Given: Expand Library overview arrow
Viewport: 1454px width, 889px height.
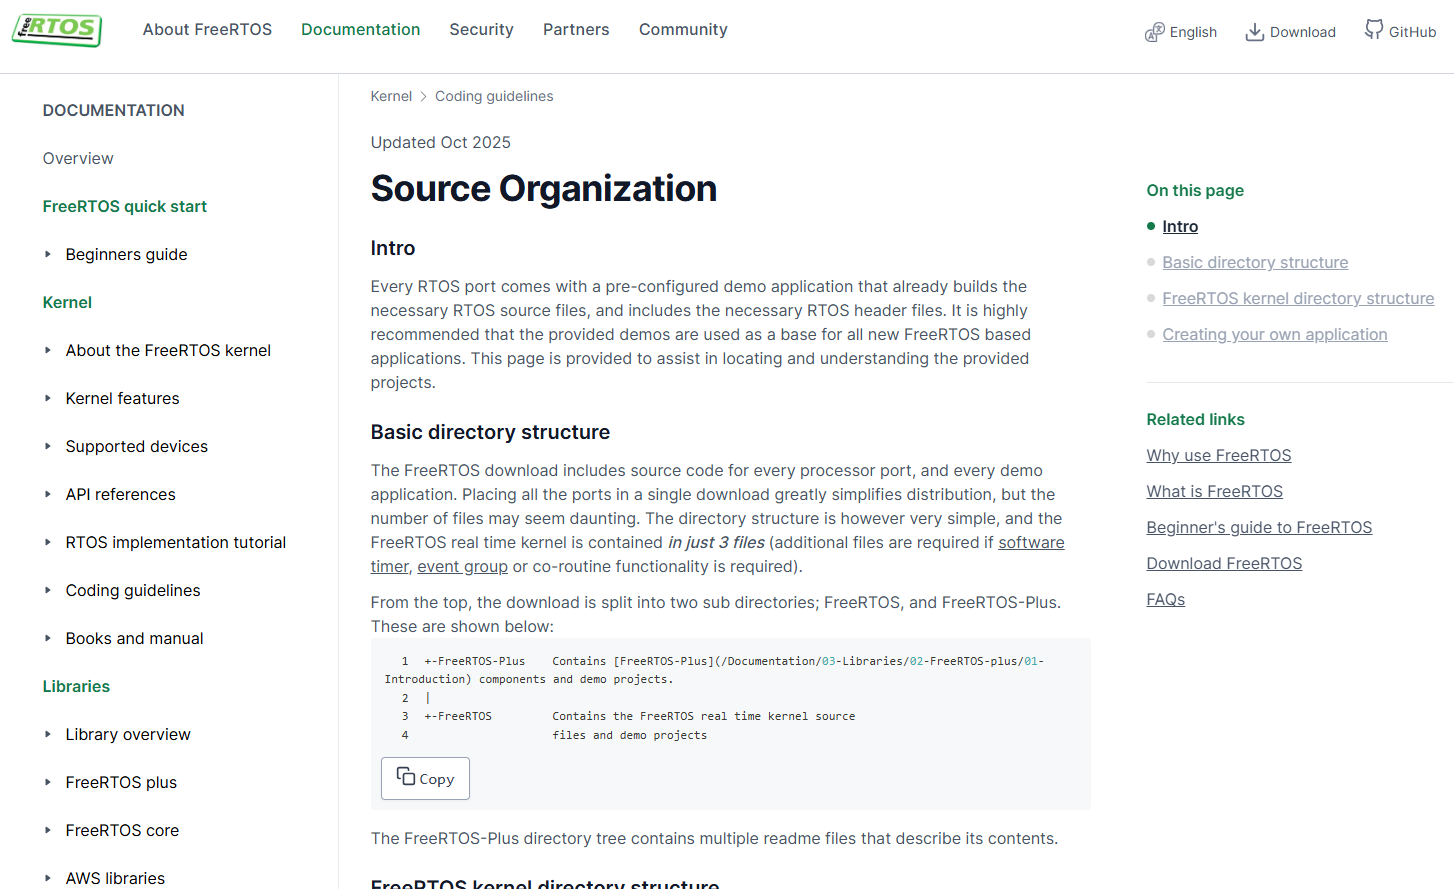Looking at the screenshot, I should pyautogui.click(x=47, y=734).
